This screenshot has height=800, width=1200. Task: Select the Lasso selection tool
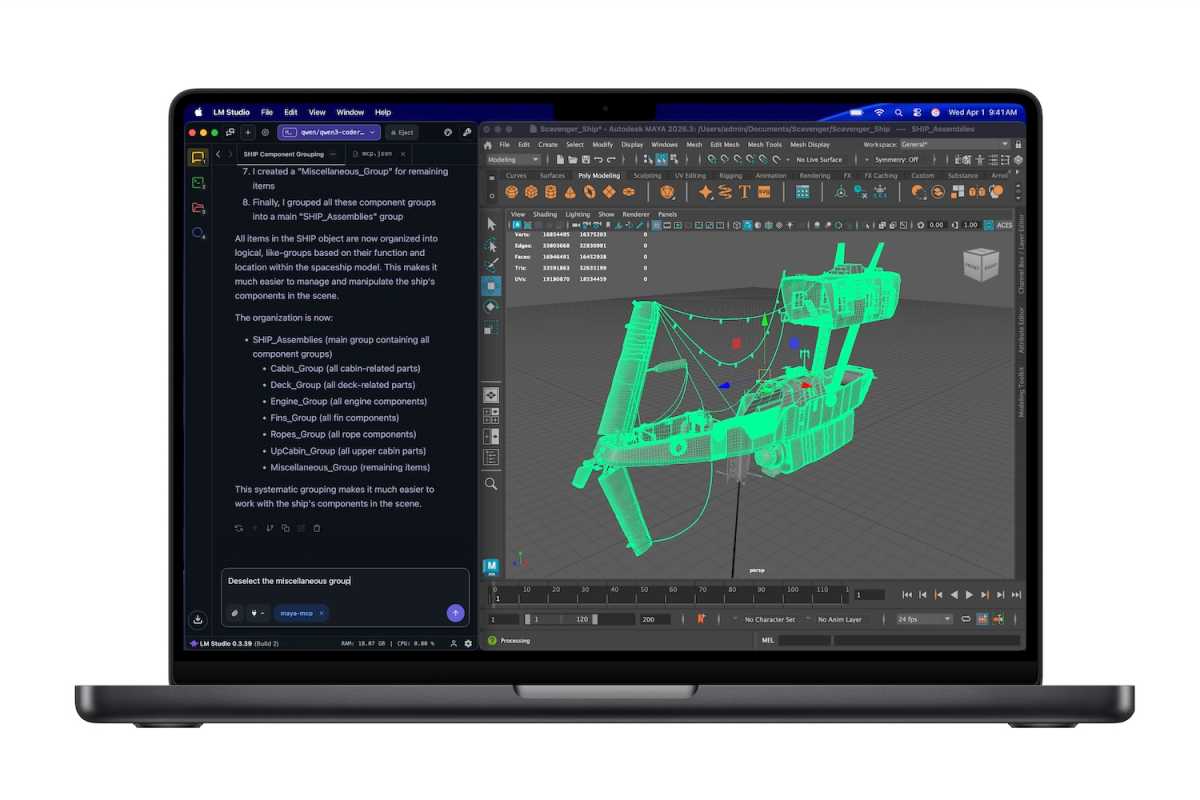tap(491, 247)
